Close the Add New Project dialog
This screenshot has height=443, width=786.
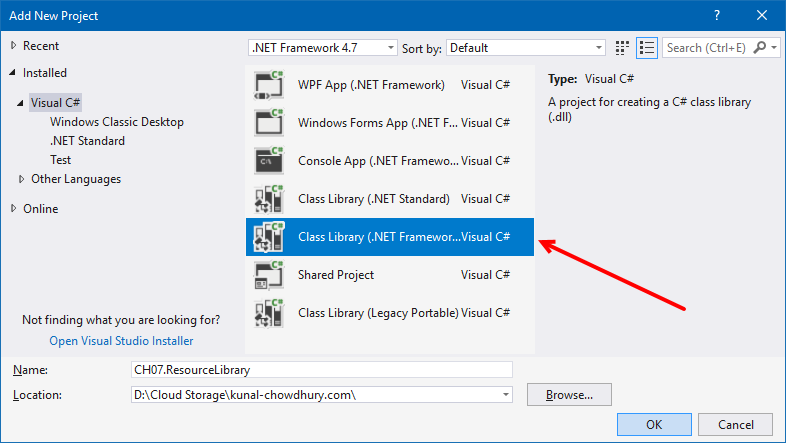point(762,16)
